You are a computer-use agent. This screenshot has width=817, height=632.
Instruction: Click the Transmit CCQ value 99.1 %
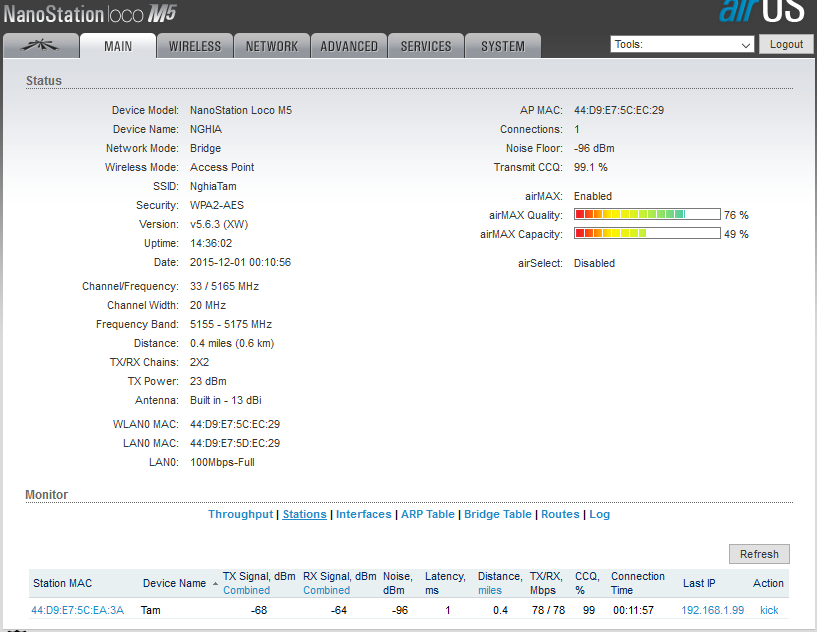[590, 167]
